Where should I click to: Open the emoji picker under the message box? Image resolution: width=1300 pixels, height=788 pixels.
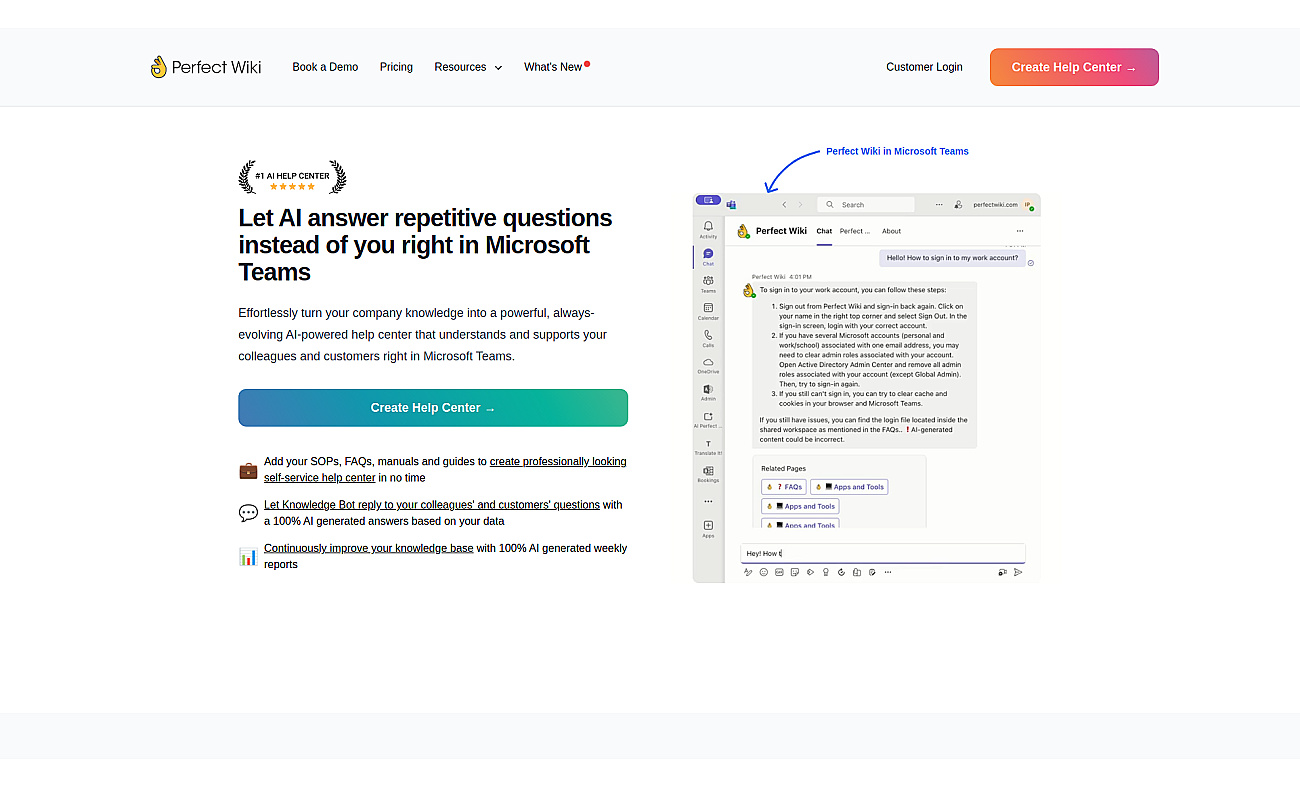click(x=763, y=572)
